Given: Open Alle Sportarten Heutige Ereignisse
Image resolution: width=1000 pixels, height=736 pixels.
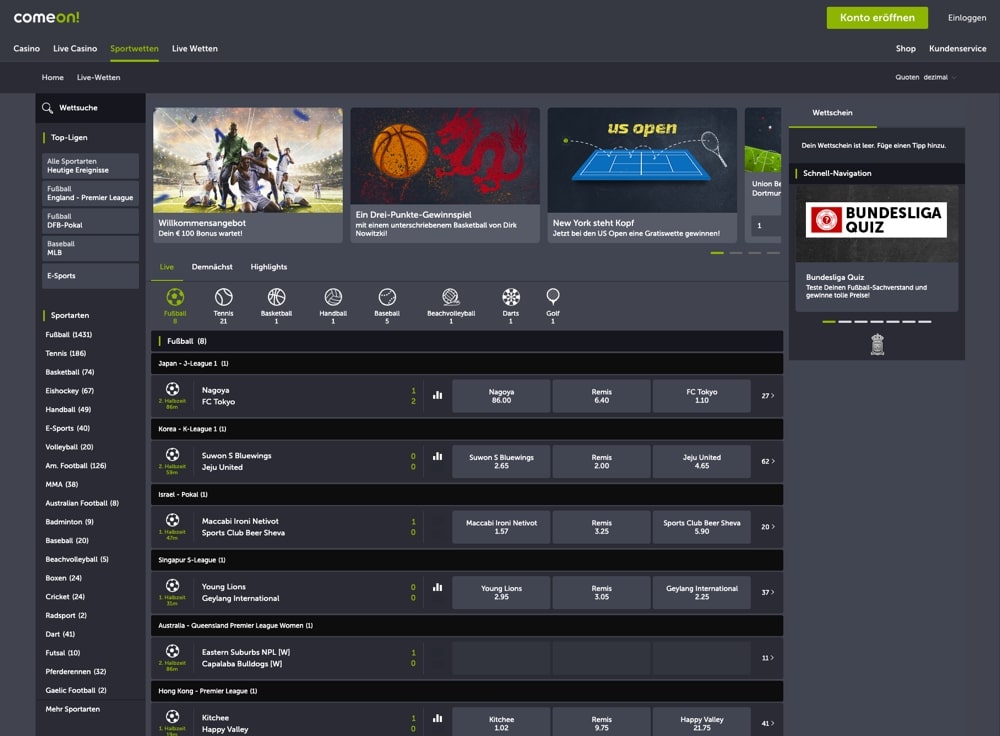Looking at the screenshot, I should (90, 166).
